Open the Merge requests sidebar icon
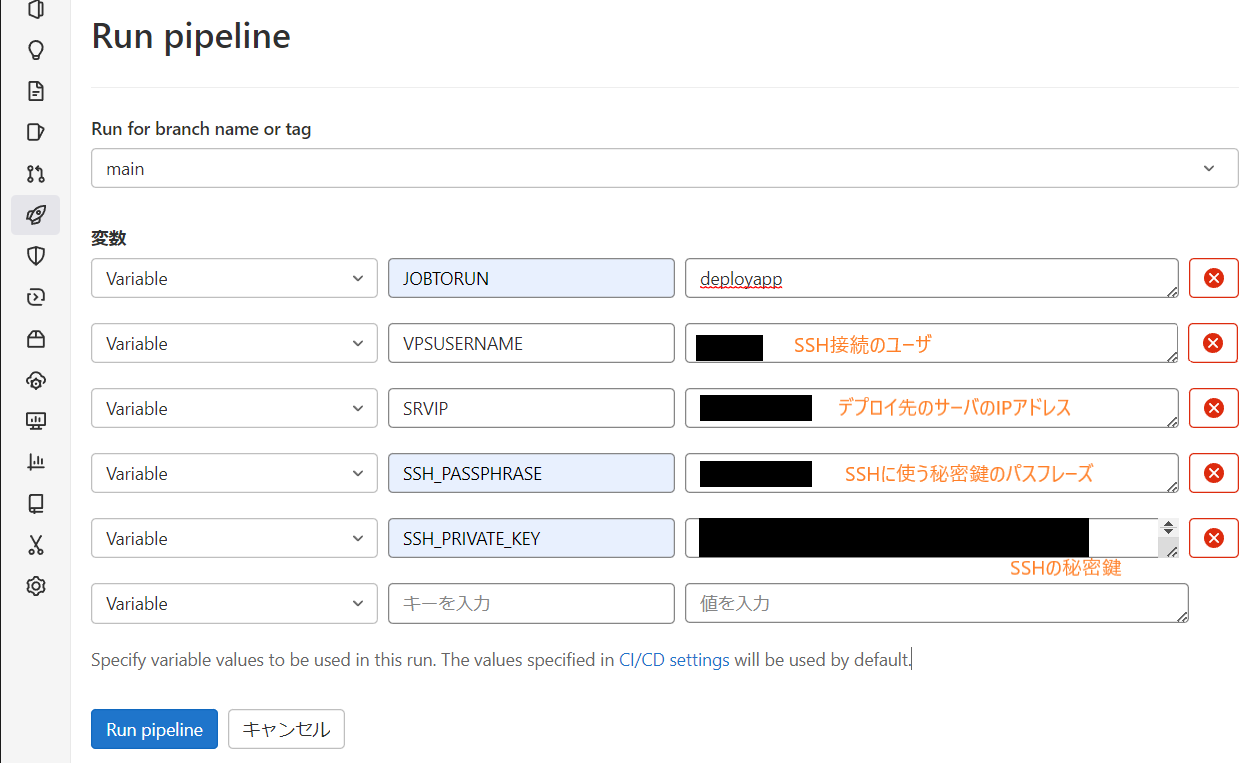Image resolution: width=1257 pixels, height=763 pixels. click(36, 174)
